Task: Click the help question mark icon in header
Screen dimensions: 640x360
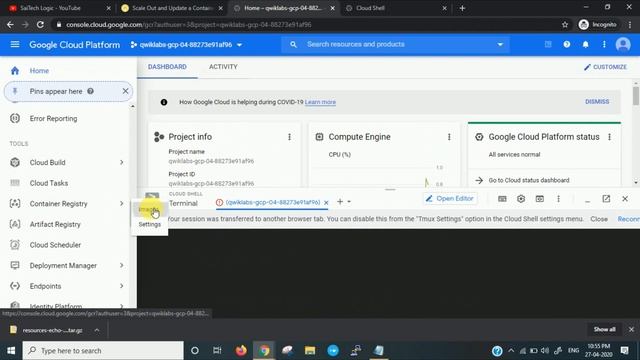Action: pos(567,44)
